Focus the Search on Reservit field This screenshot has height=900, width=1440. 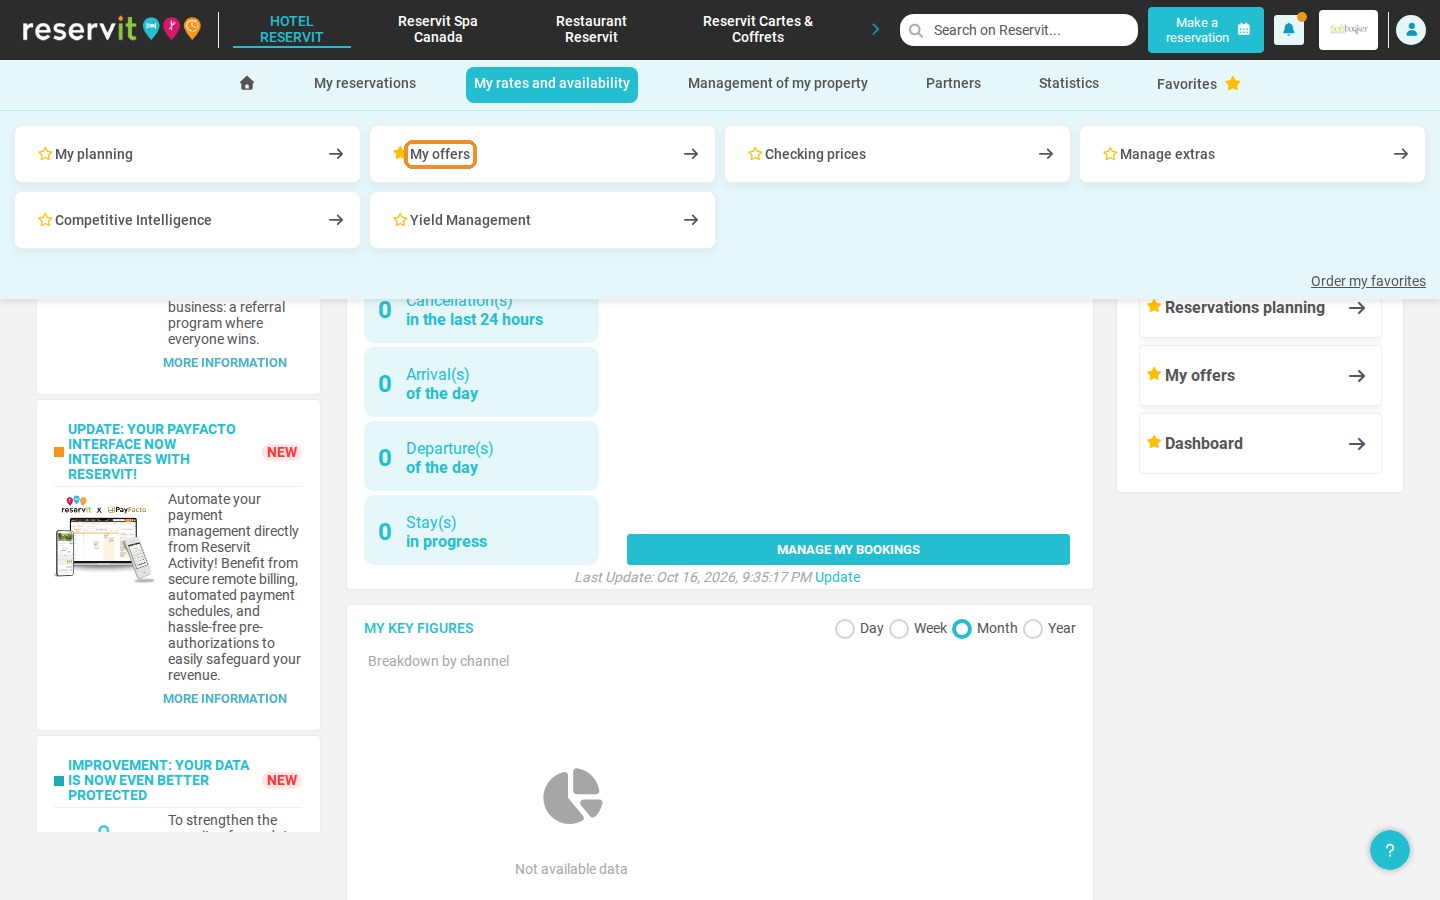[x=1019, y=30]
